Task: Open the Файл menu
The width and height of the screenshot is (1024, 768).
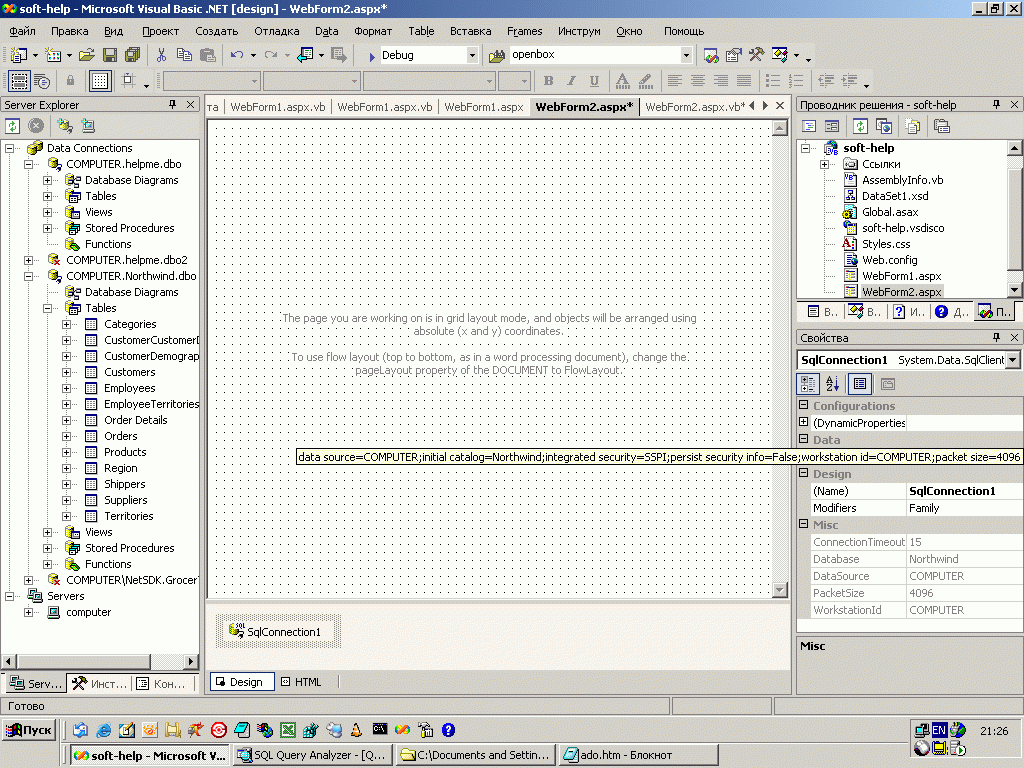Action: point(22,31)
